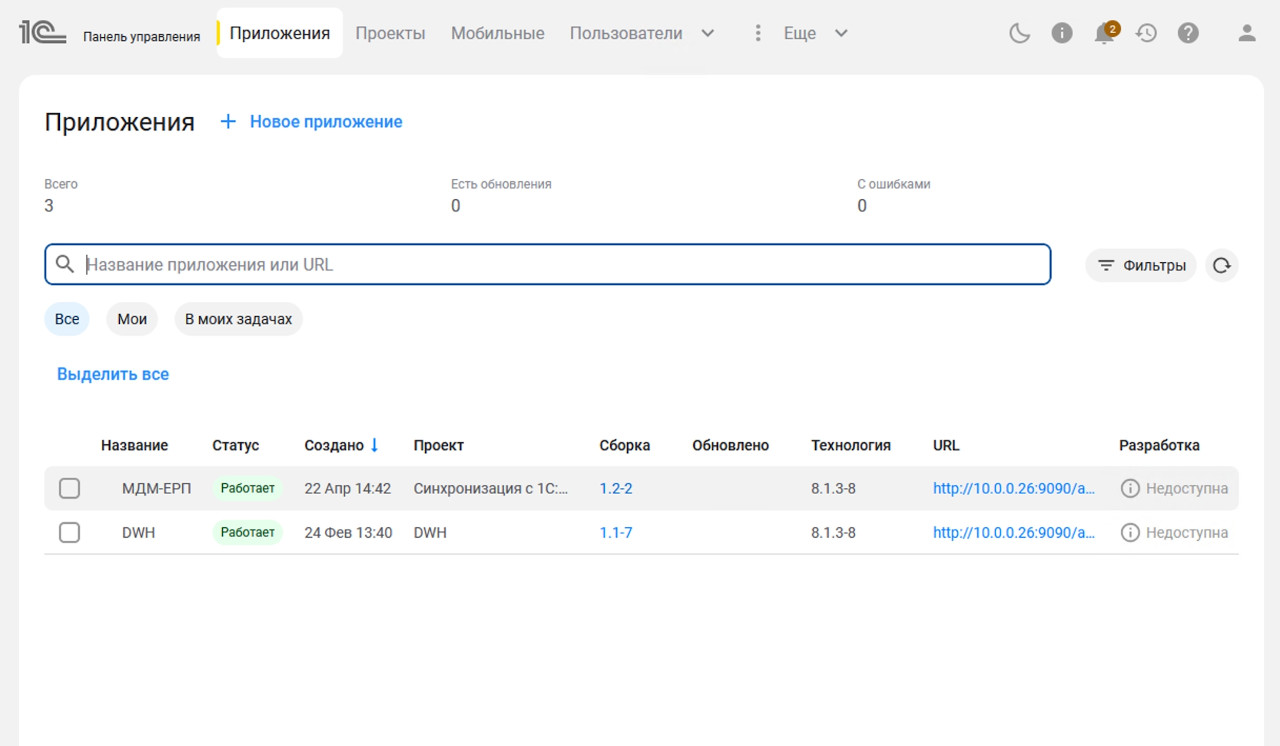Focus the application name or URL search field
This screenshot has height=746, width=1280.
click(548, 264)
